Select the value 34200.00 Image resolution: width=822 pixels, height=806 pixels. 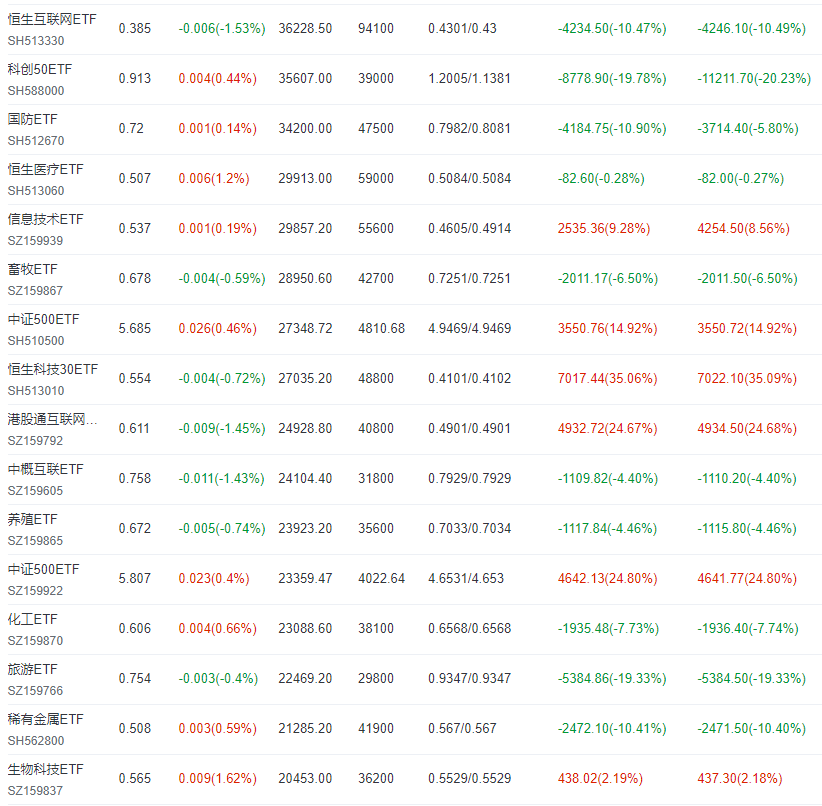point(305,128)
